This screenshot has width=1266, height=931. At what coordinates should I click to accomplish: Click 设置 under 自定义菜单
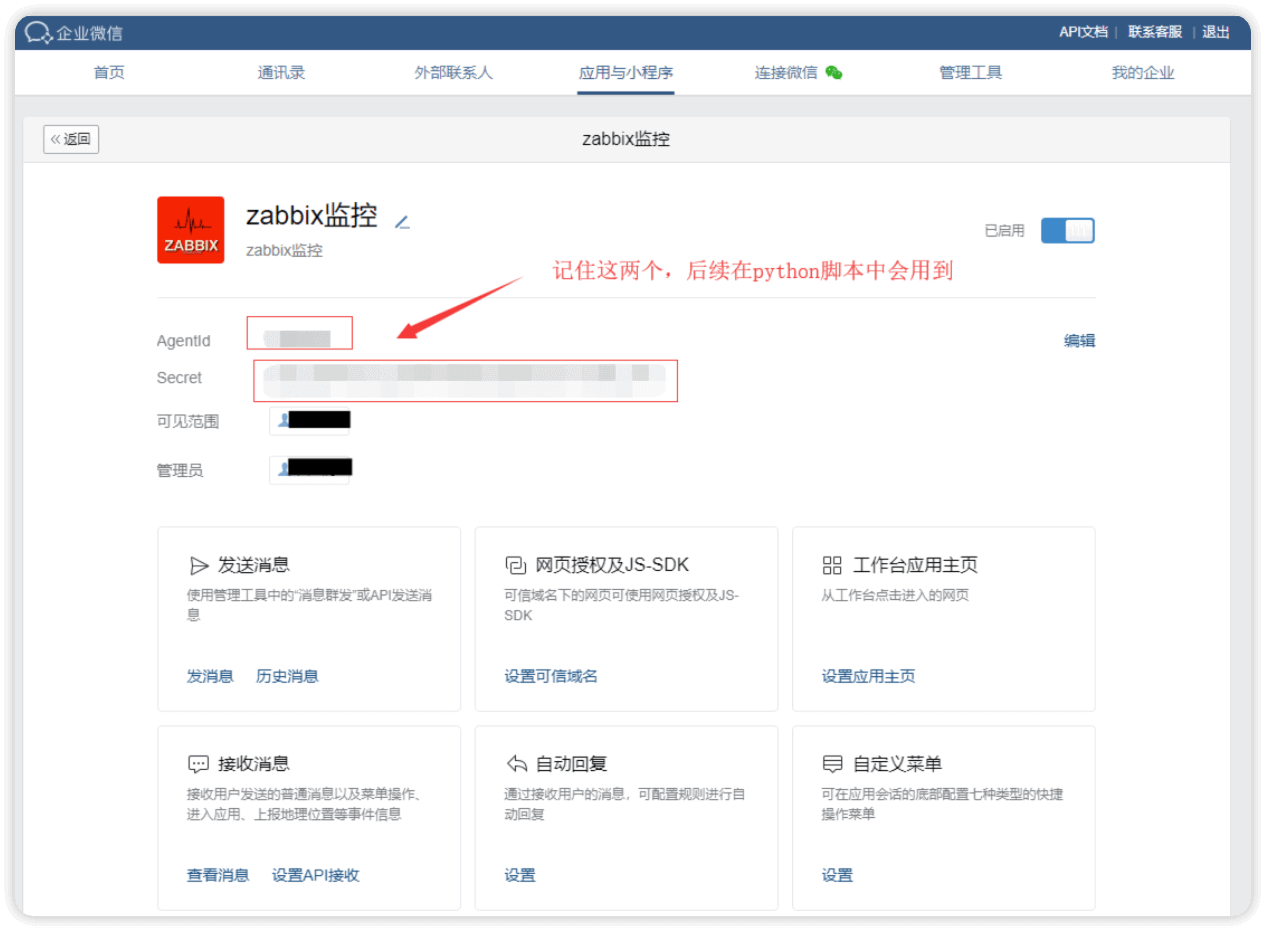tap(837, 876)
